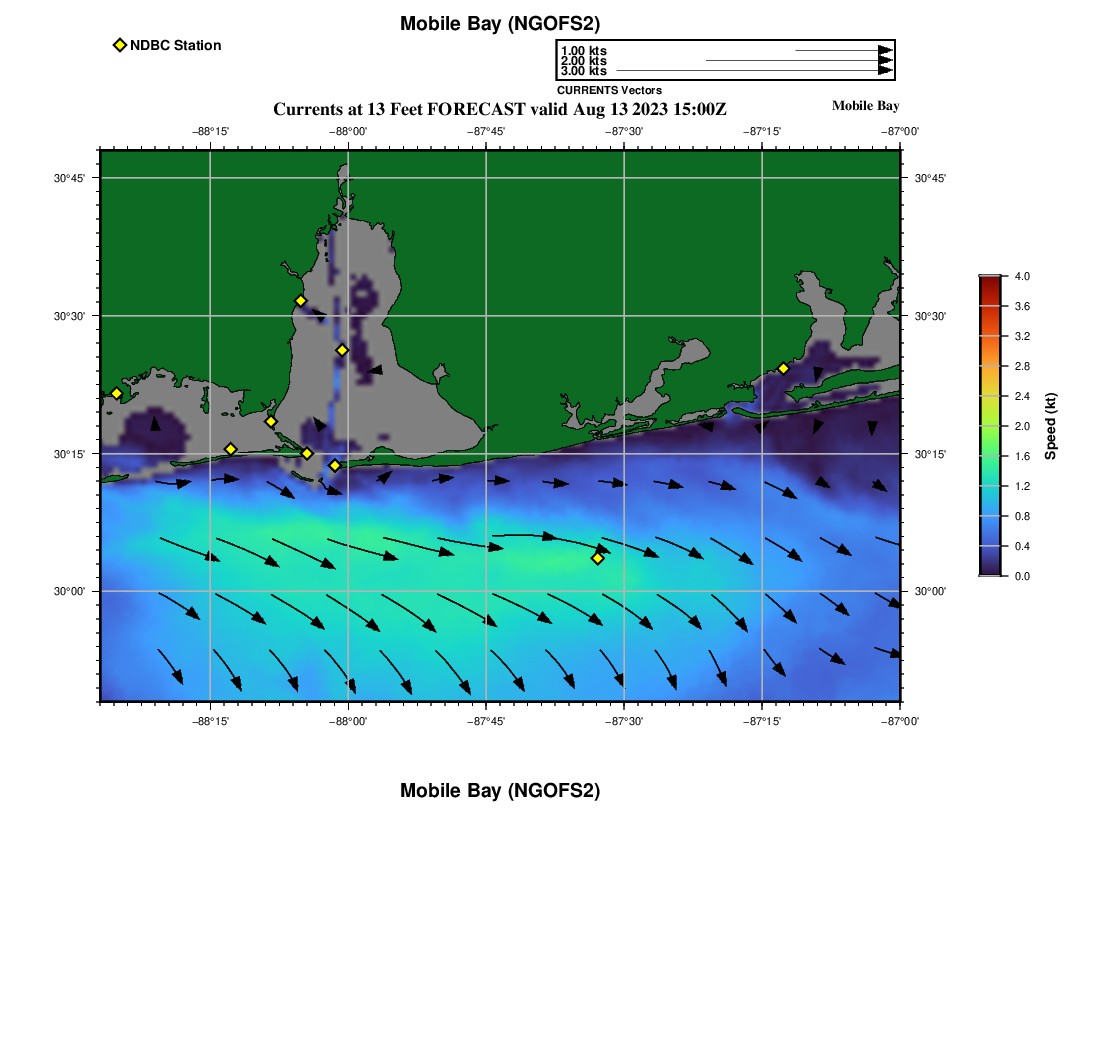
Task: Click the Mobile Bay label right of heading
Action: (866, 105)
